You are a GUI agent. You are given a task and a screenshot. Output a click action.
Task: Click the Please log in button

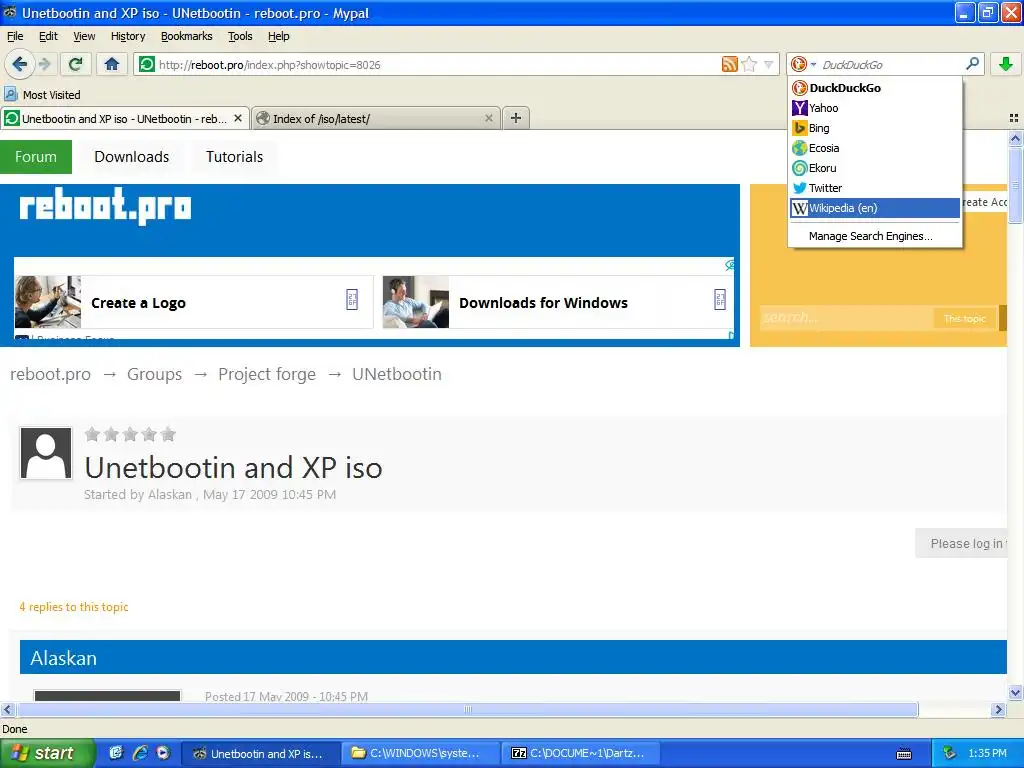pyautogui.click(x=961, y=543)
